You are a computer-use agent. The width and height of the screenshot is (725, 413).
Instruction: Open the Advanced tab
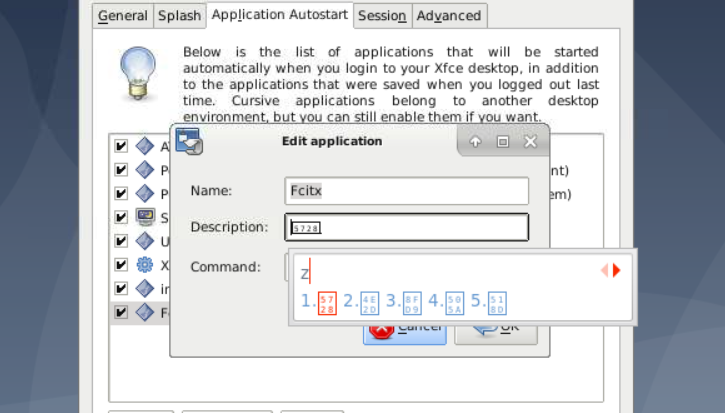(x=449, y=16)
